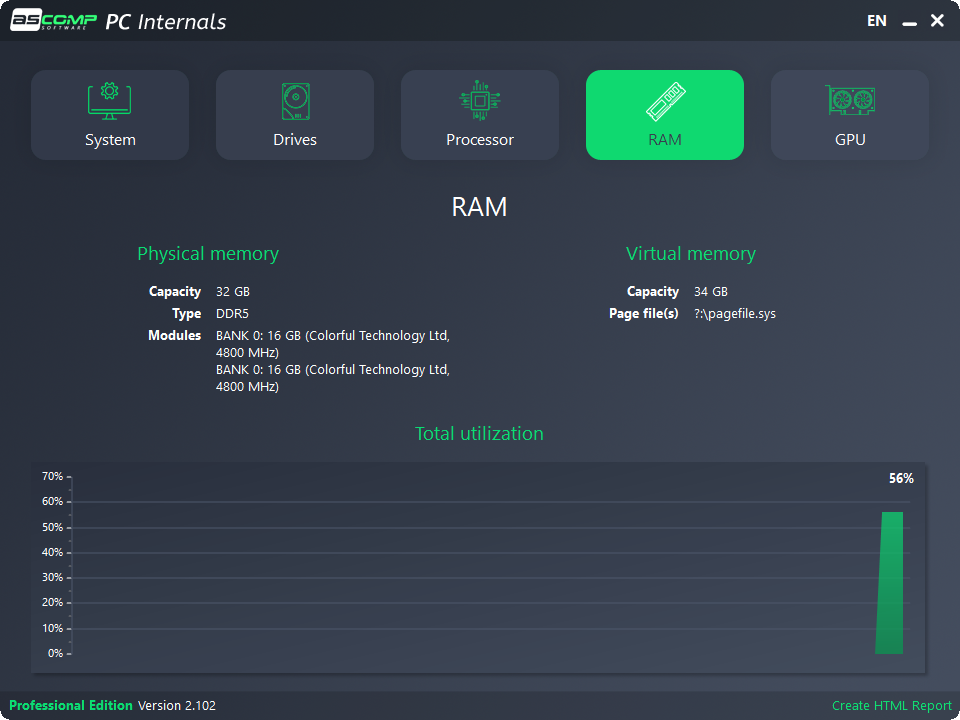
Task: Select the Drives section icon
Action: 295,115
